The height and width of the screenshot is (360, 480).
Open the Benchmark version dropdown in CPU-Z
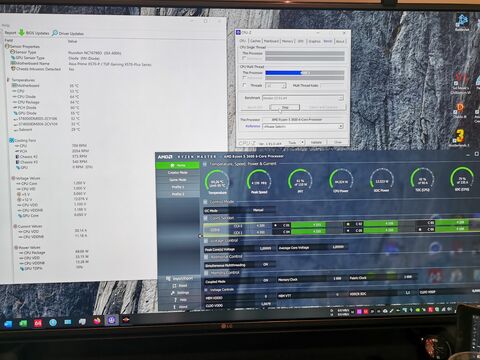pos(340,98)
